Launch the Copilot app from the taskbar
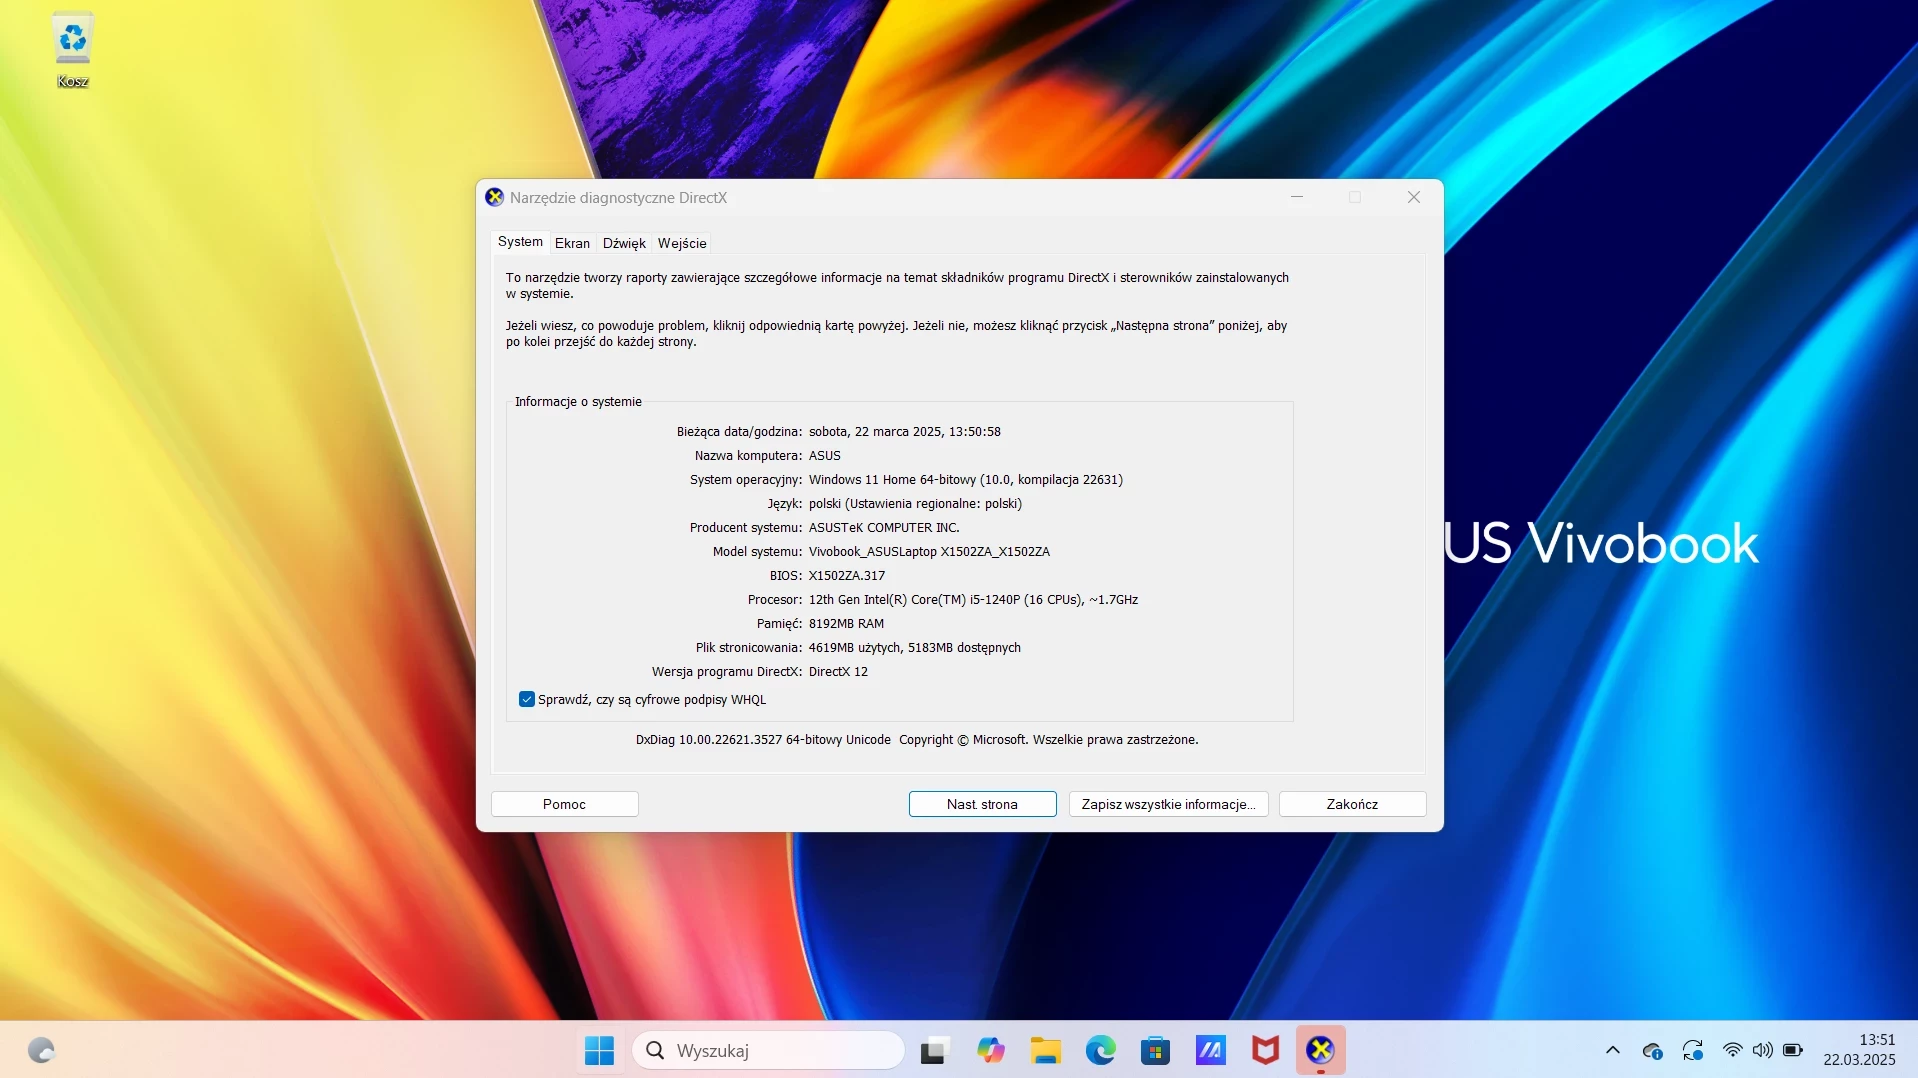 click(x=990, y=1050)
